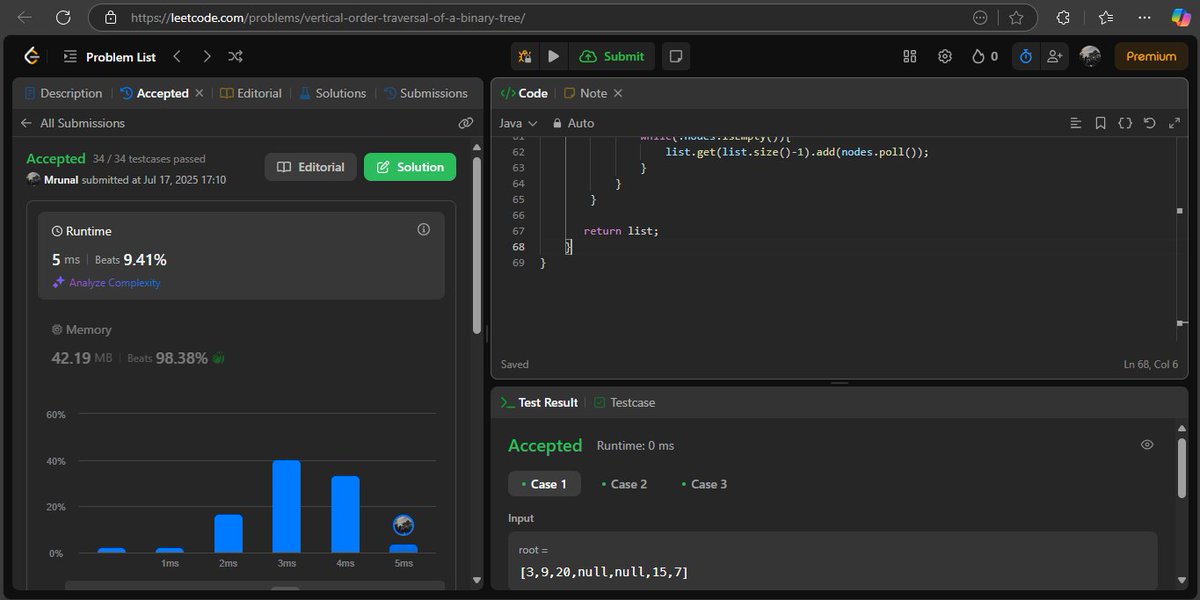The height and width of the screenshot is (600, 1200).
Task: Open the layout grid icon
Action: (x=910, y=57)
